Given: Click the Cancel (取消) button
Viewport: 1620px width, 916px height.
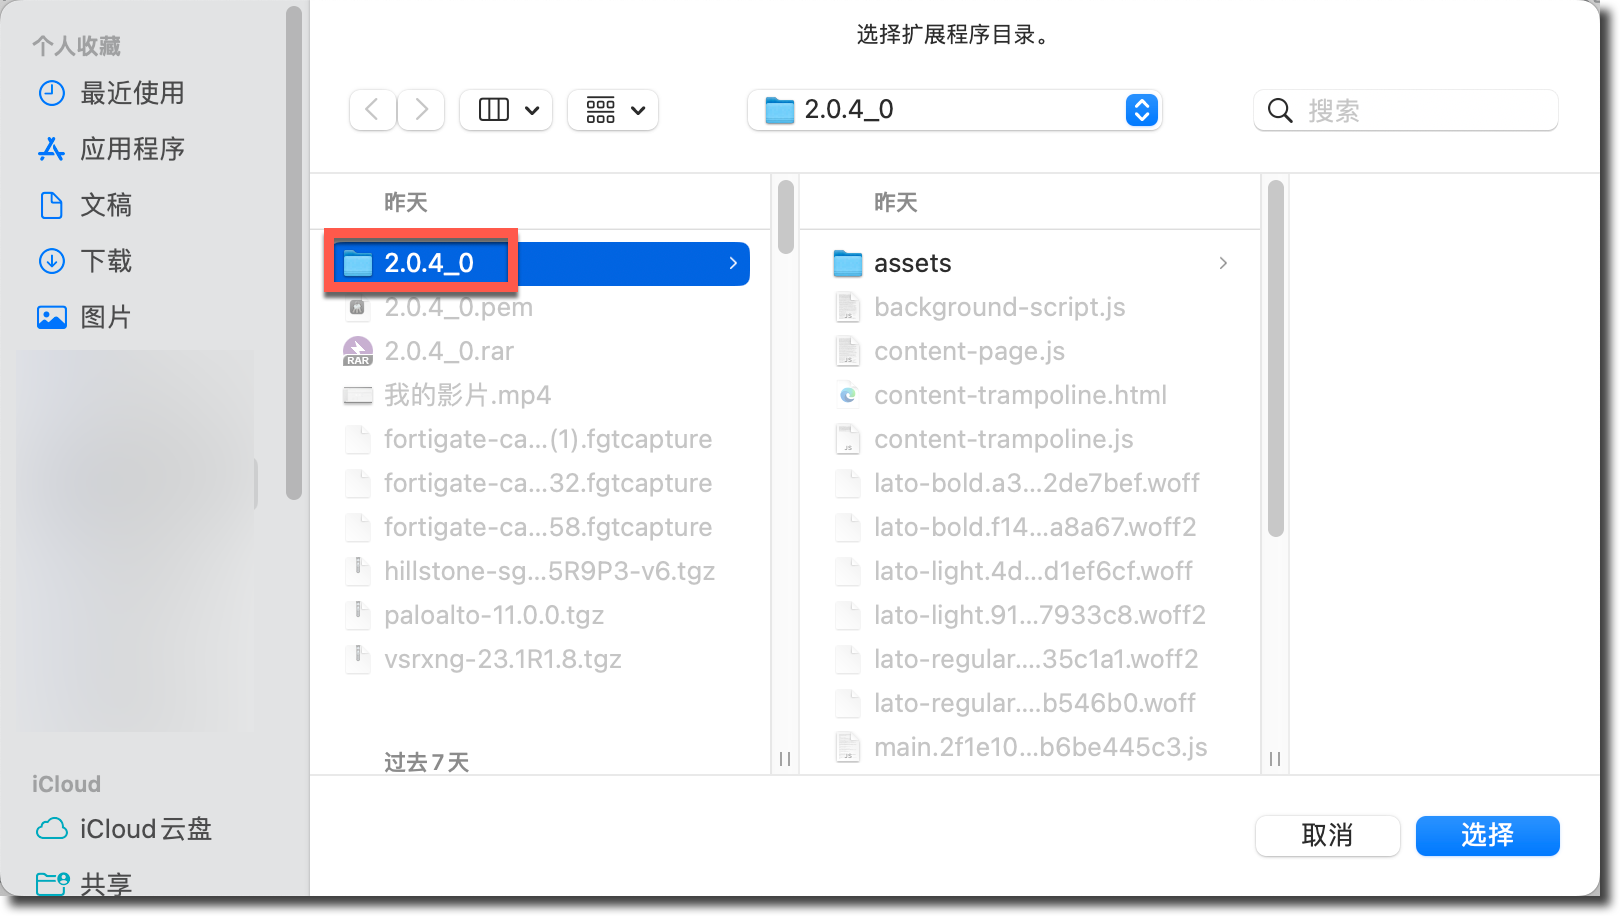Looking at the screenshot, I should pyautogui.click(x=1327, y=835).
